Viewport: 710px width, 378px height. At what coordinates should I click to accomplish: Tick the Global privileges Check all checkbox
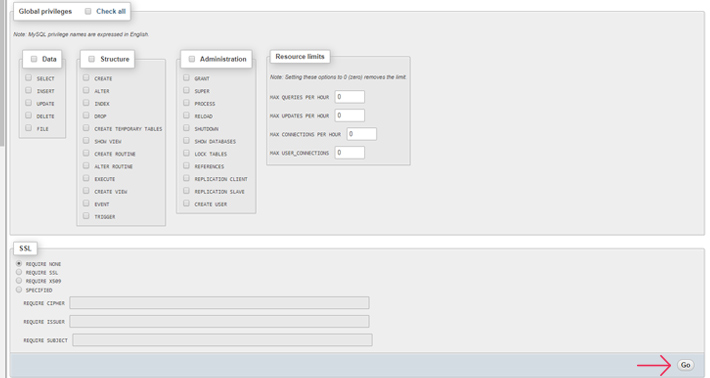(x=88, y=11)
